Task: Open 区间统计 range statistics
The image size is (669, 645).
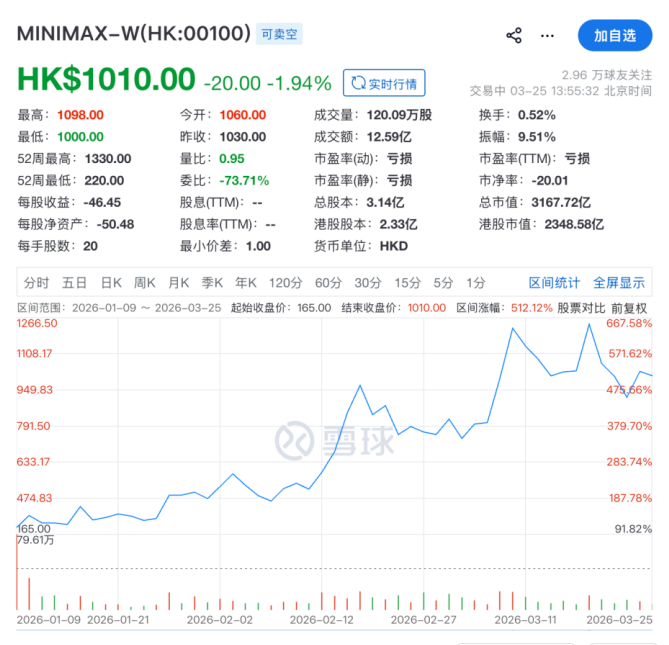Action: pyautogui.click(x=554, y=282)
